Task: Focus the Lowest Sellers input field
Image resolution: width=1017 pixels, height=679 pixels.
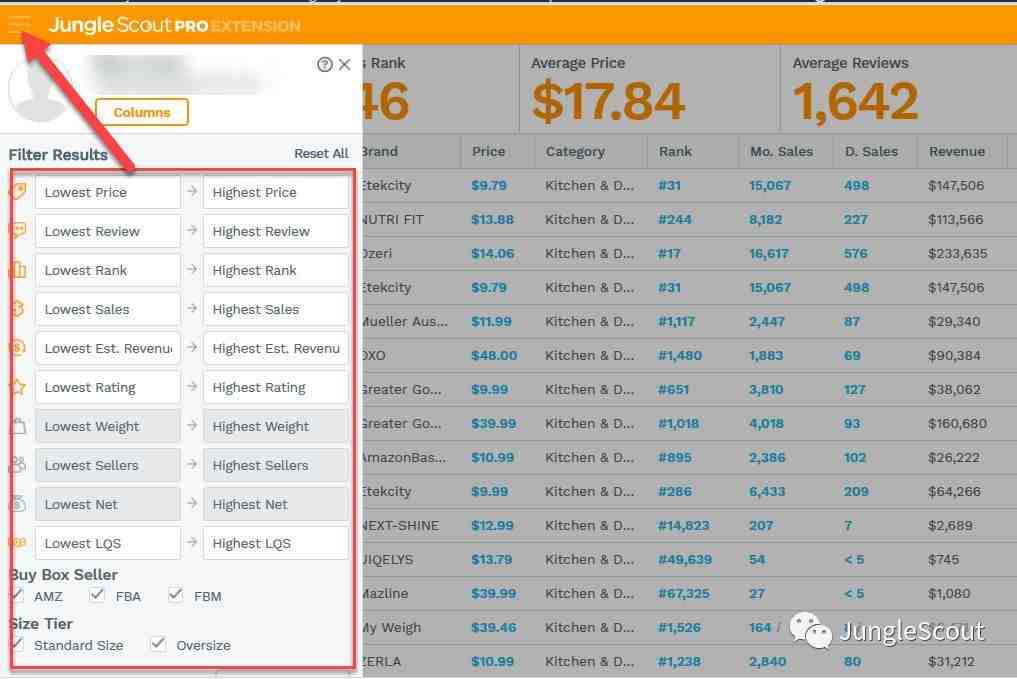Action: (108, 465)
